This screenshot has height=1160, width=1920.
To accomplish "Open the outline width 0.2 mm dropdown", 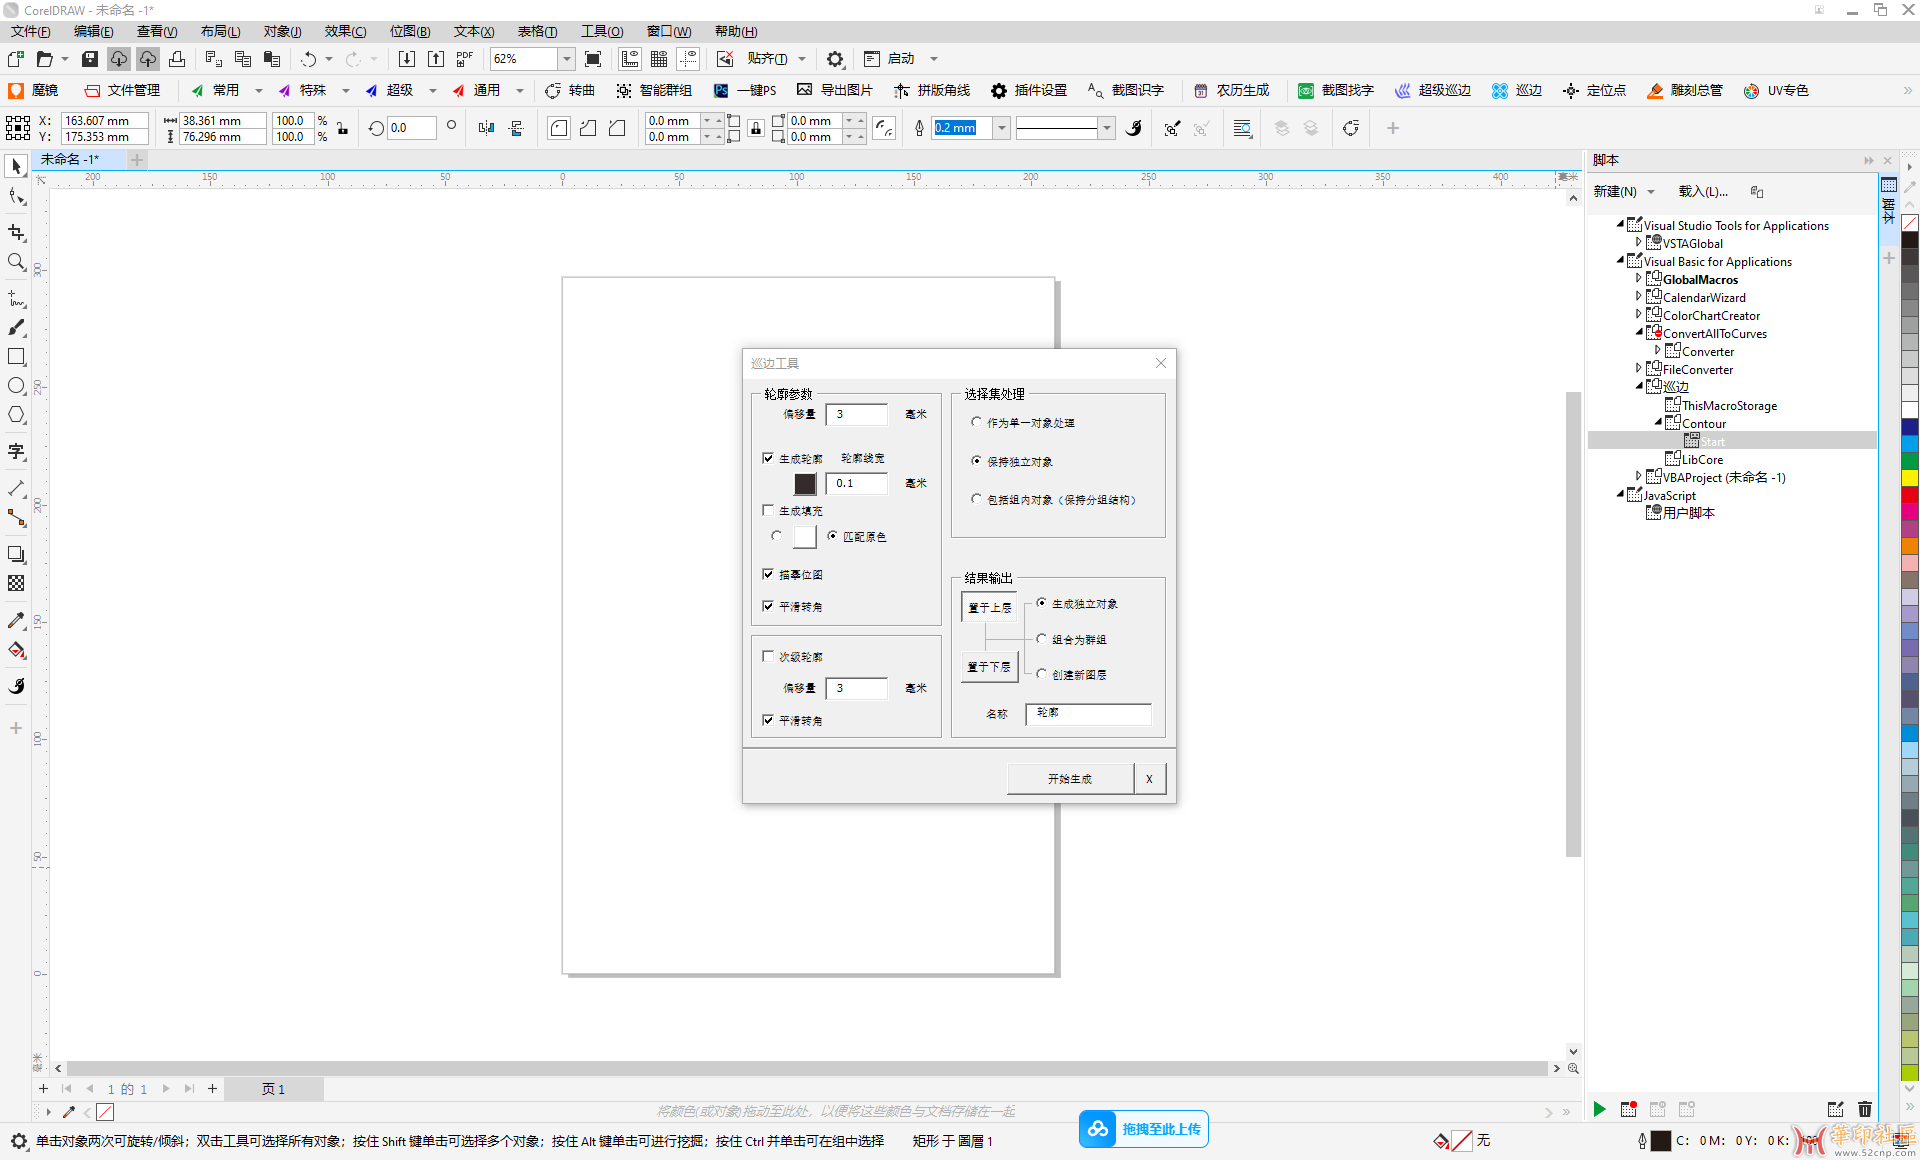I will (x=1001, y=128).
